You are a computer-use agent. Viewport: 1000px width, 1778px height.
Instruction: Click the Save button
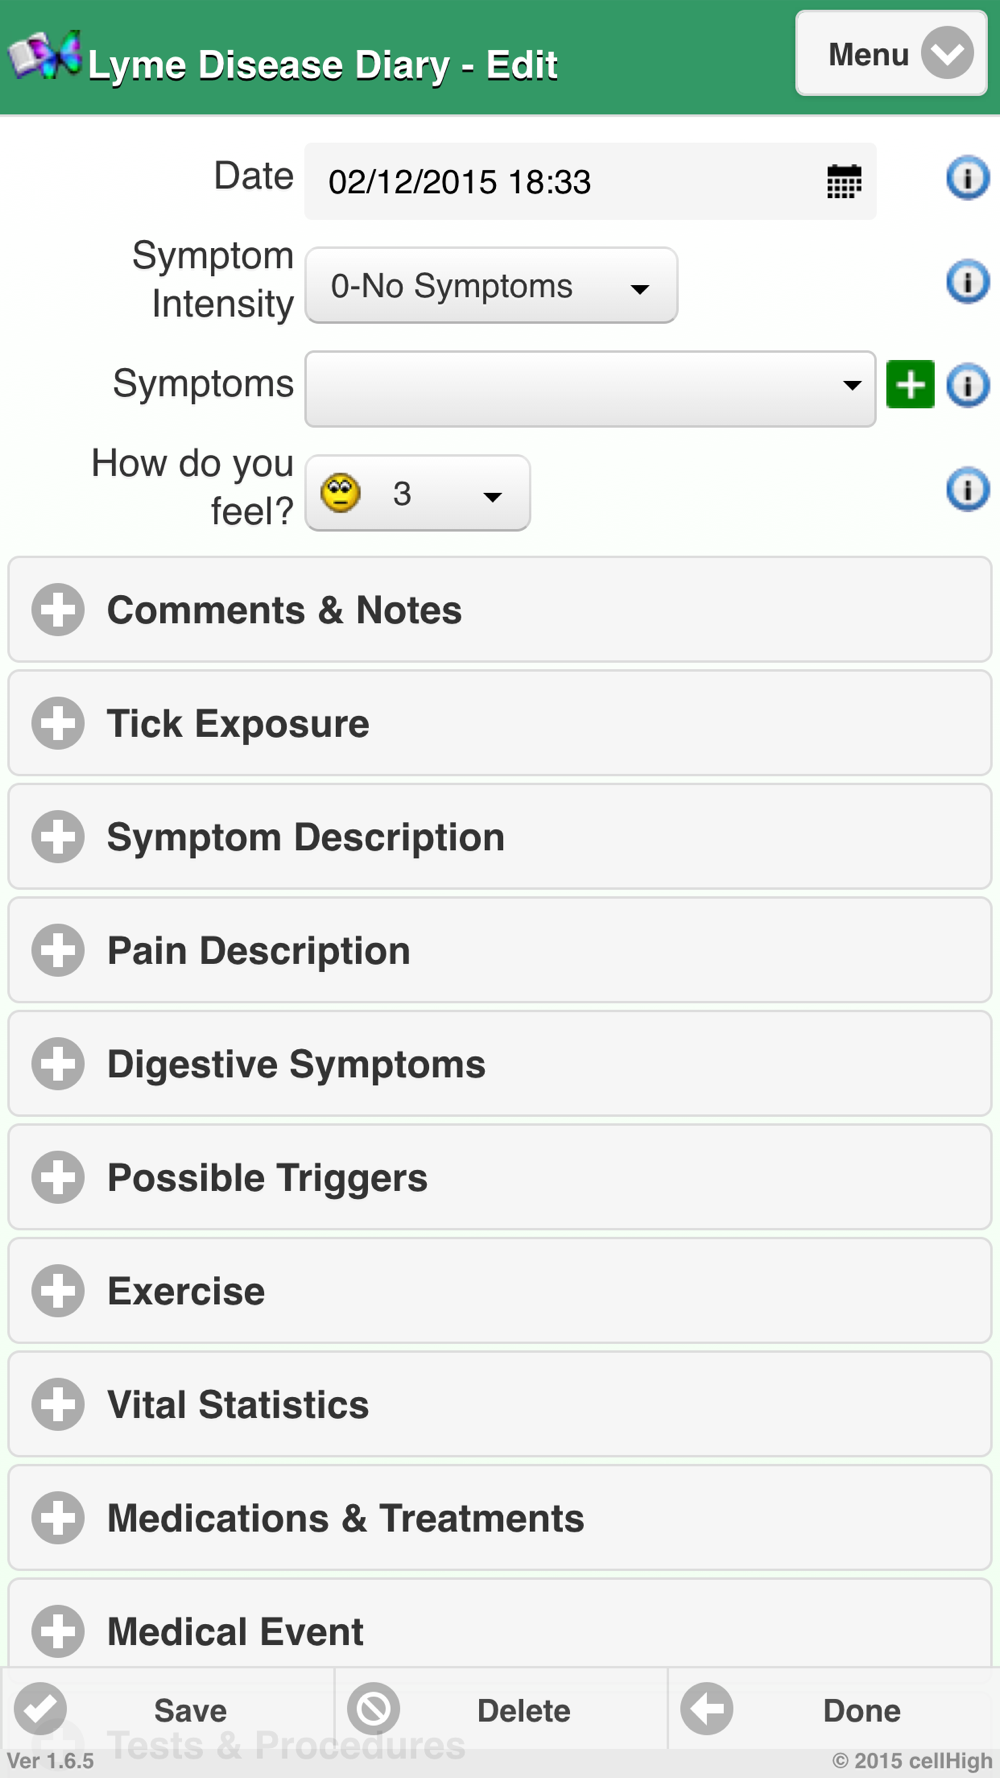click(168, 1709)
